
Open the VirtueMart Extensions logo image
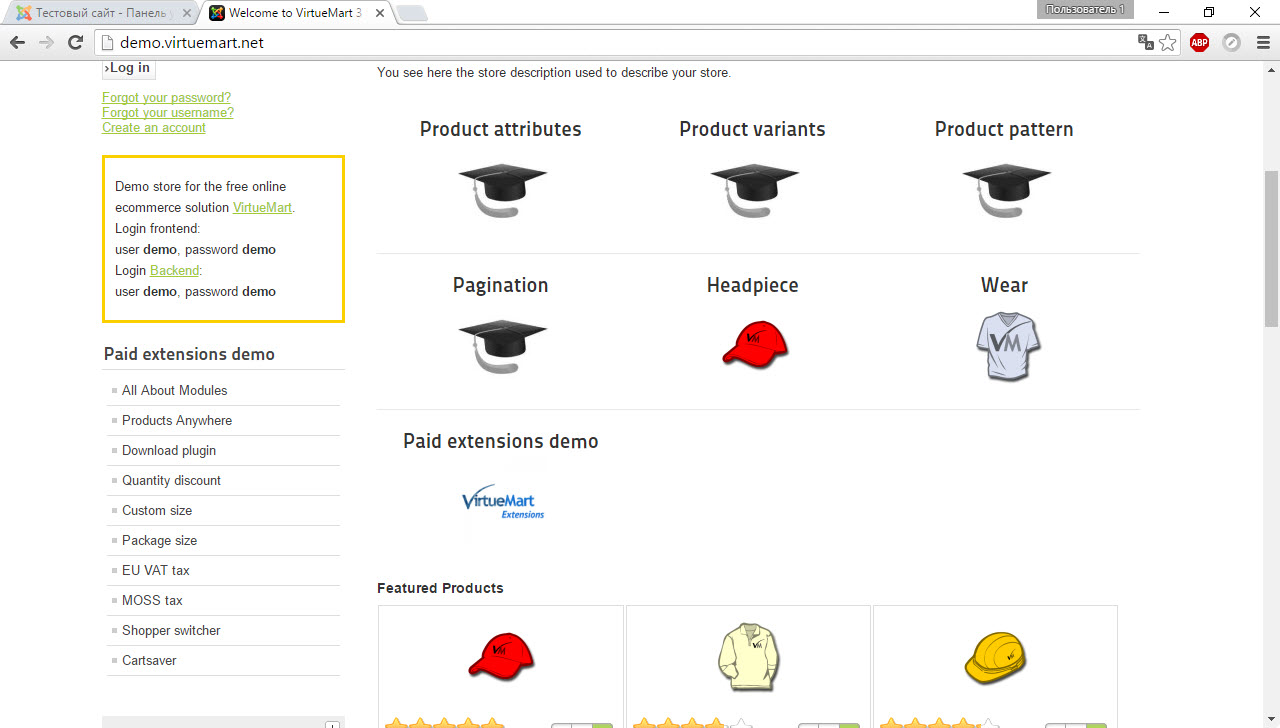coord(502,501)
